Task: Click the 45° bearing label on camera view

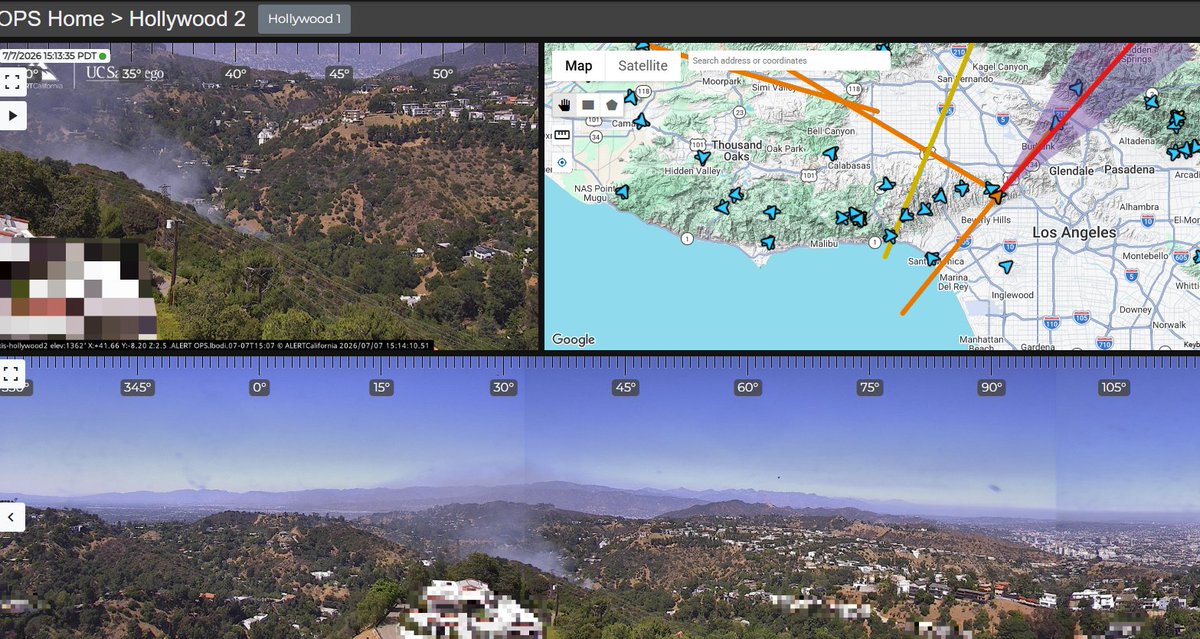Action: pos(339,74)
